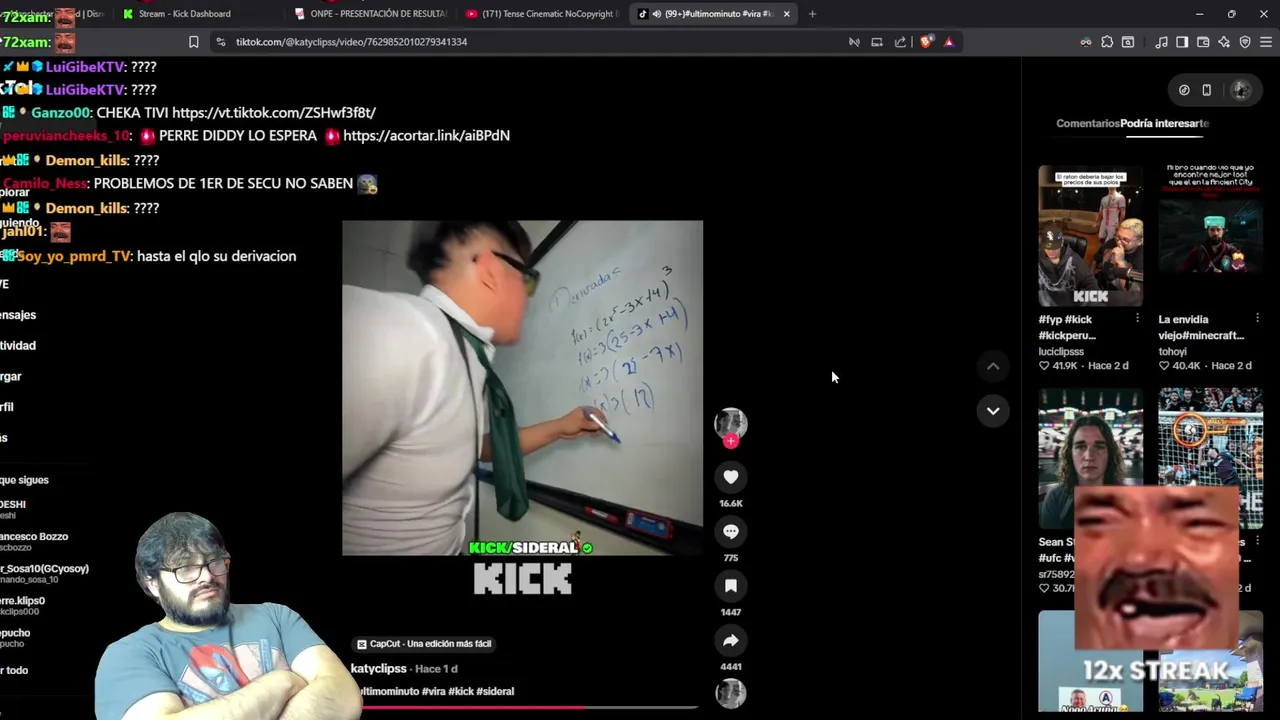The width and height of the screenshot is (1280, 720).
Task: Bookmark page in browser address bar
Action: (x=193, y=42)
